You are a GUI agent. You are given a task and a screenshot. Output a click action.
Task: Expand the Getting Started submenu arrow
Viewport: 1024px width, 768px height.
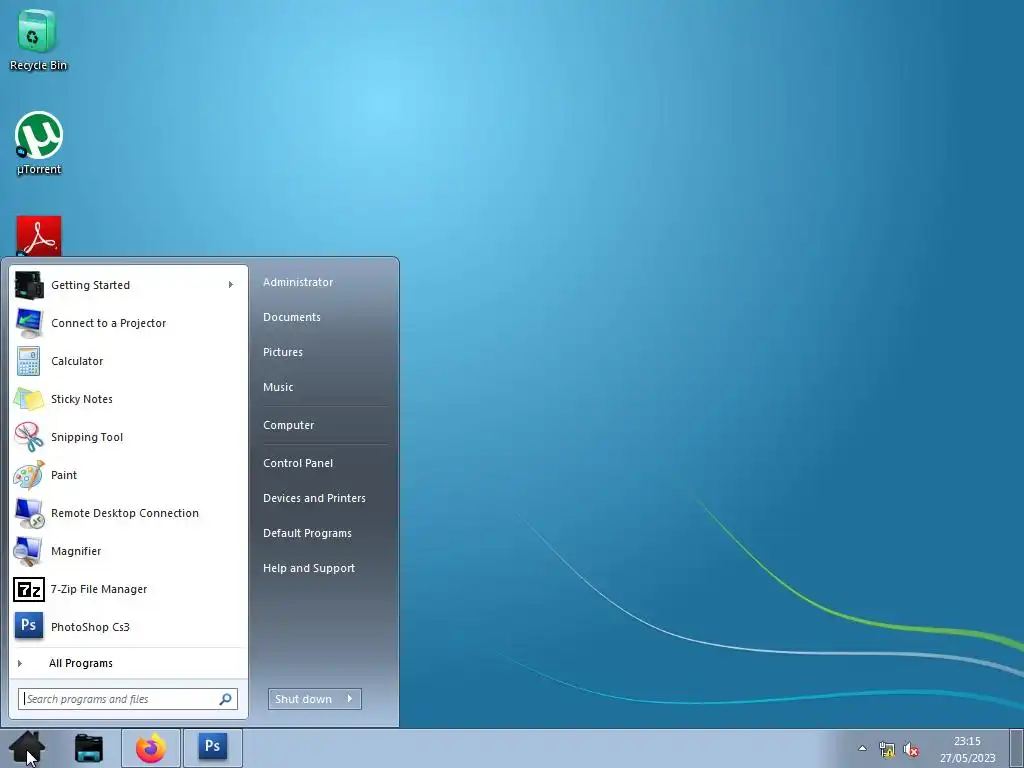tap(231, 284)
